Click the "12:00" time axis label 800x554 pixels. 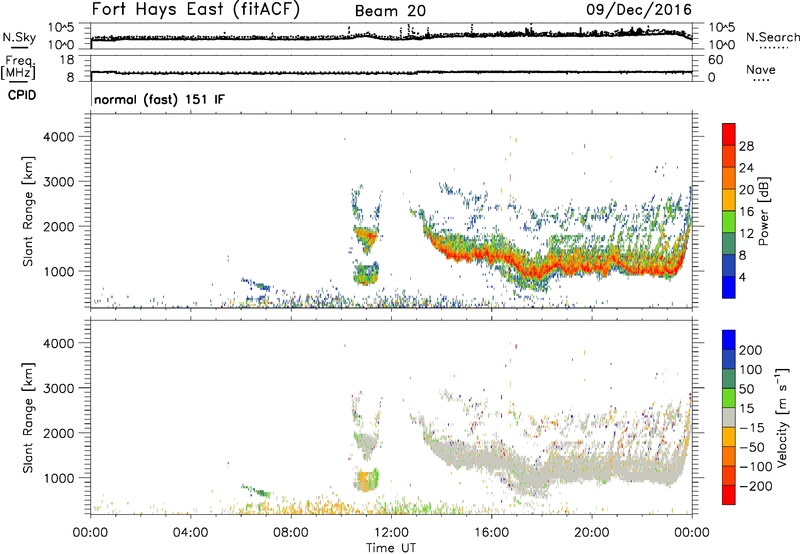click(x=391, y=533)
